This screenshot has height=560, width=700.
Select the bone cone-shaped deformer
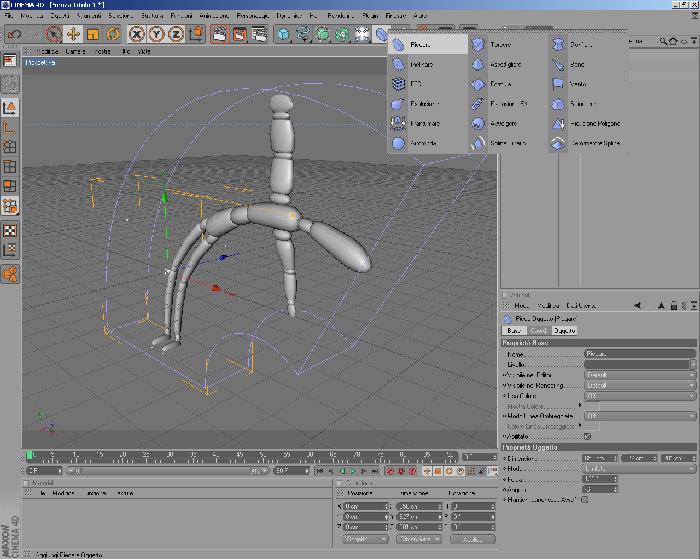pyautogui.click(x=588, y=64)
